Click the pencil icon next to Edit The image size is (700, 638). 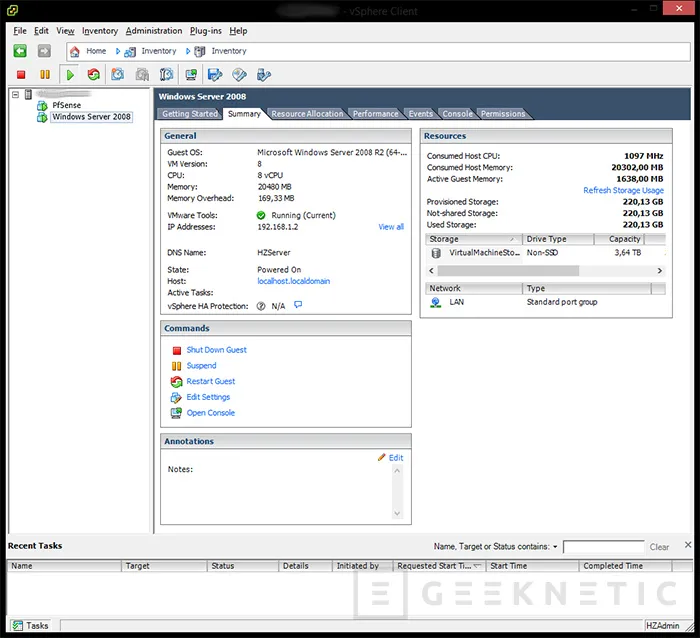click(382, 457)
